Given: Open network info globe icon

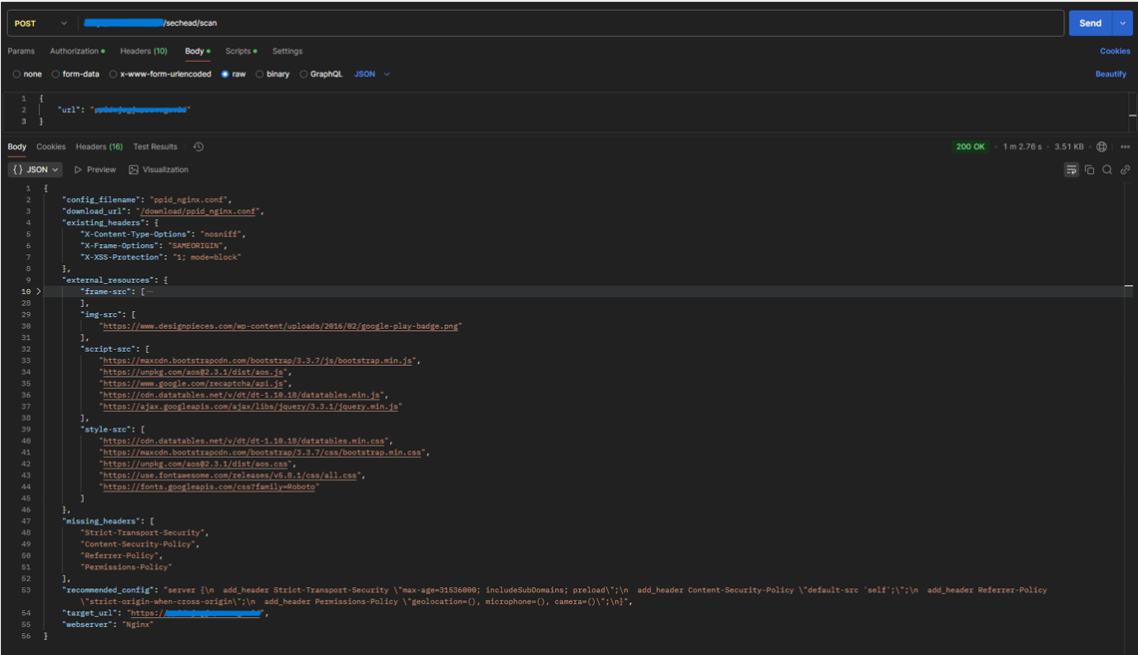Looking at the screenshot, I should (1102, 147).
